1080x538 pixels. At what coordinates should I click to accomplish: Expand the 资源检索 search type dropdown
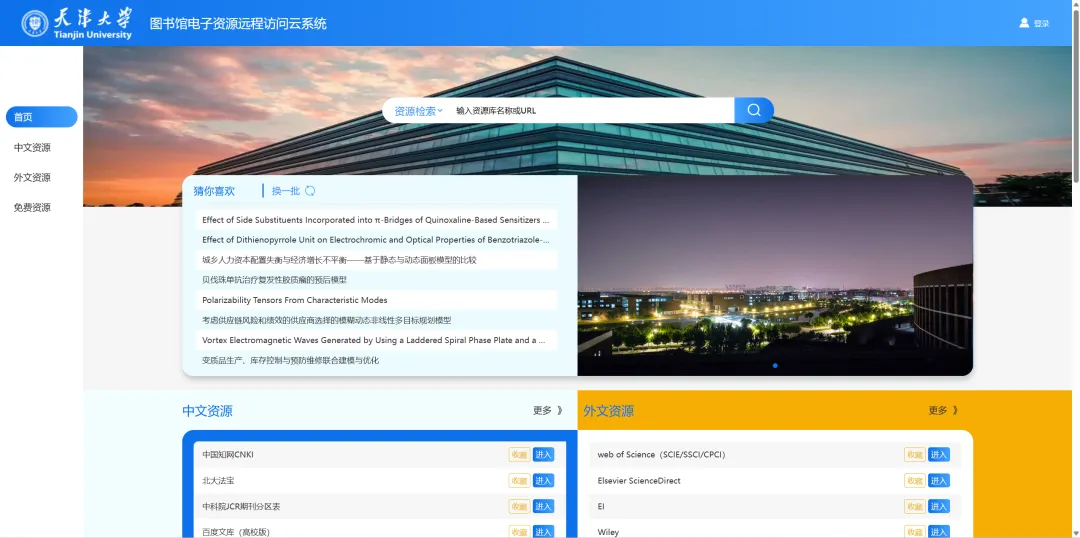[x=418, y=111]
